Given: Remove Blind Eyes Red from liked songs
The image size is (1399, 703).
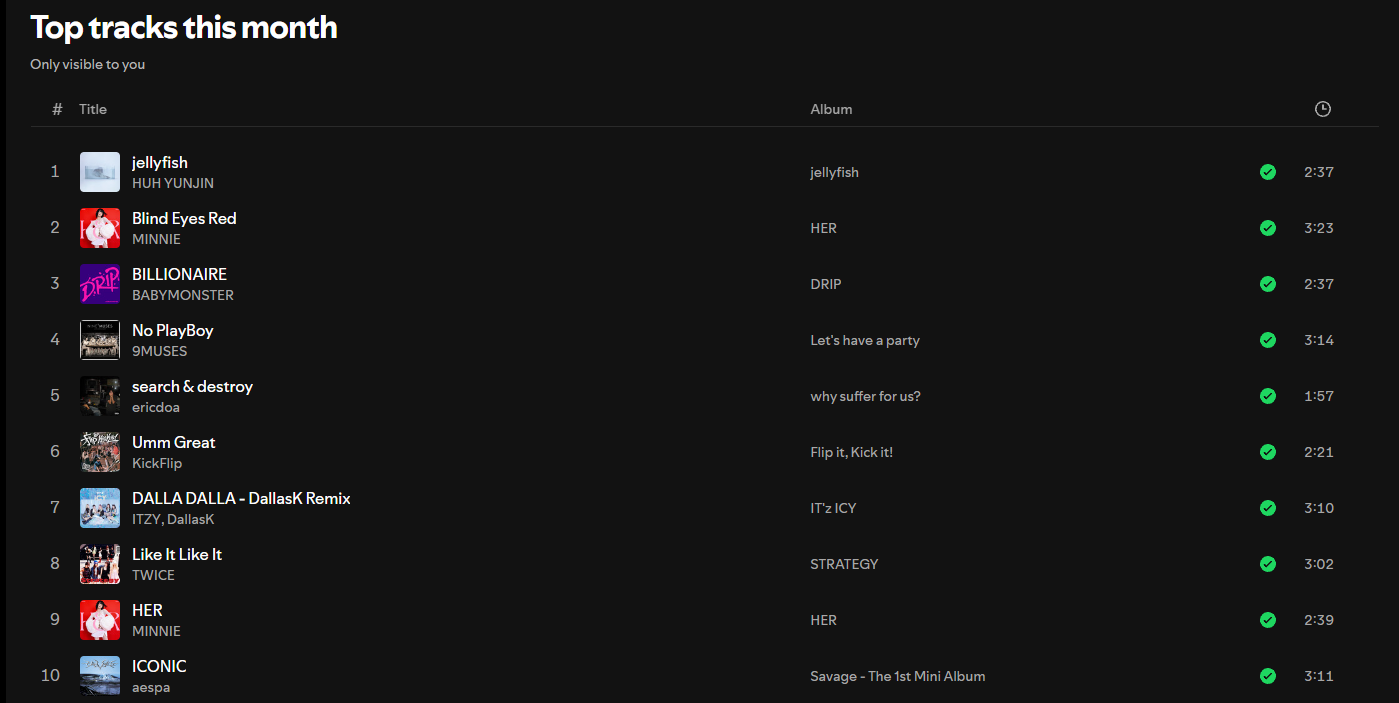Looking at the screenshot, I should 1267,228.
